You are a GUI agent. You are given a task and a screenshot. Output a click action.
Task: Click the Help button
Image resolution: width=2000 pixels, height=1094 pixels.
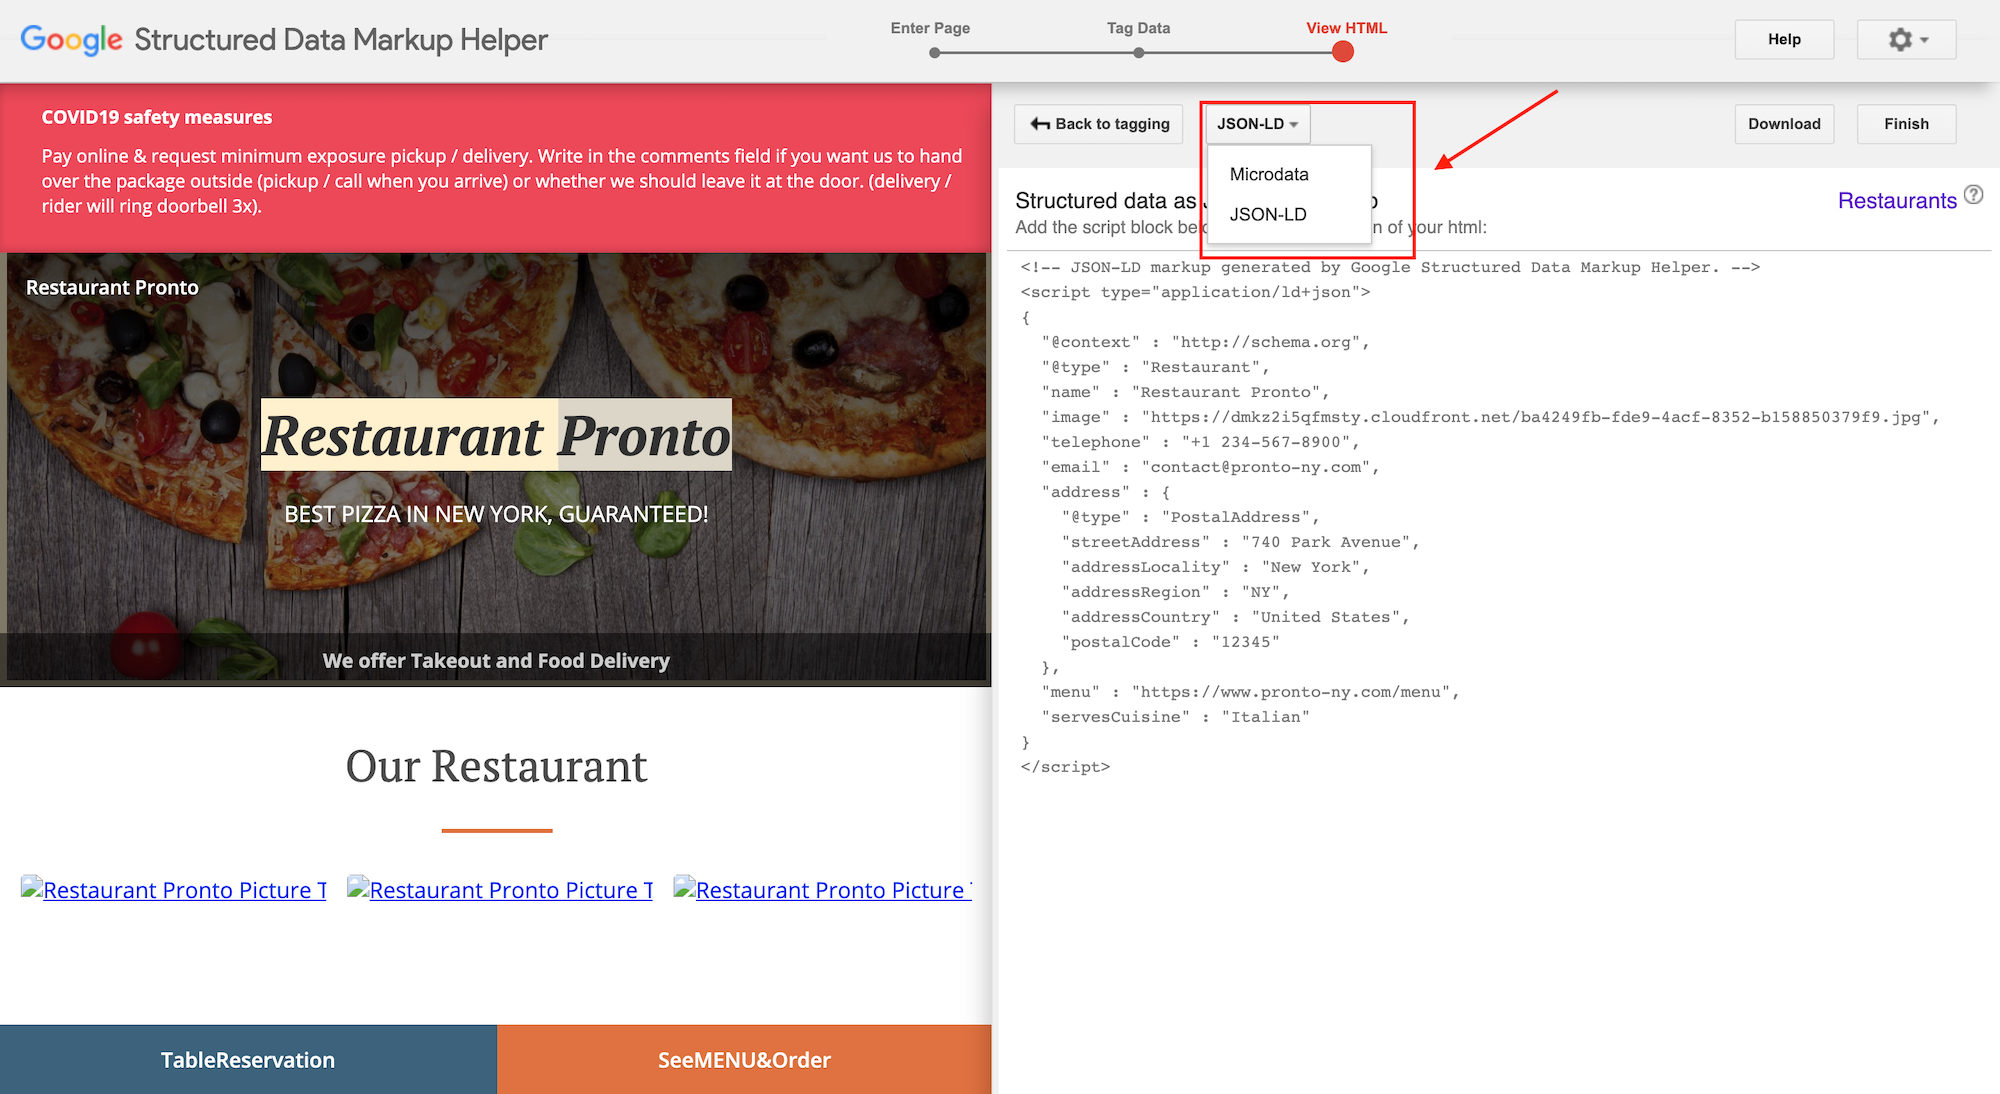point(1784,39)
